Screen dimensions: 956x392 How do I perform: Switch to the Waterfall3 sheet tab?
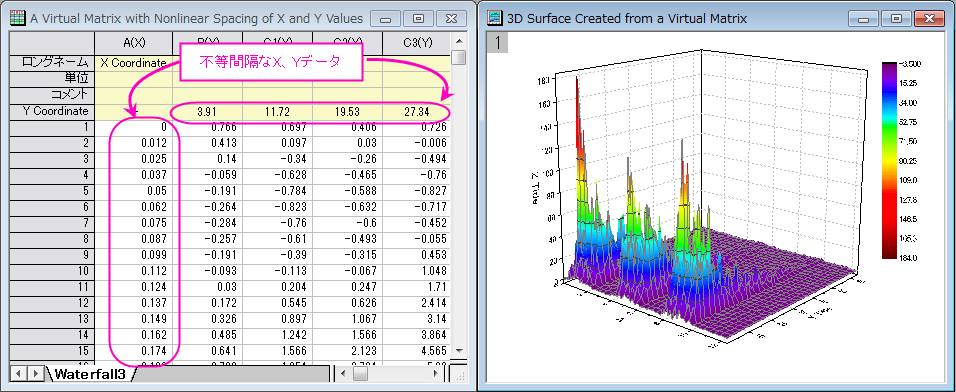90,374
